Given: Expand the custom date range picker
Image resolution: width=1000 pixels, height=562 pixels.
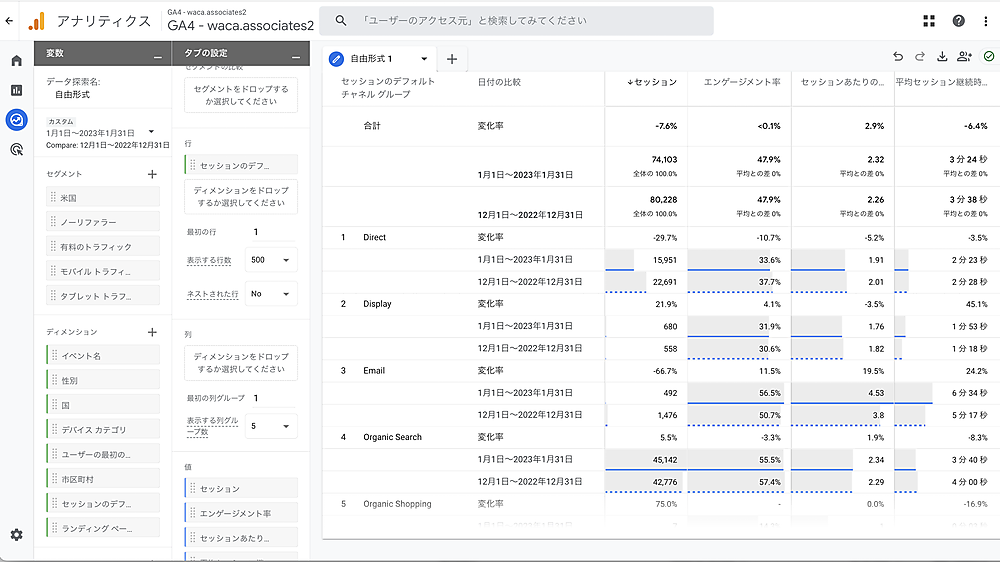Looking at the screenshot, I should coord(151,132).
